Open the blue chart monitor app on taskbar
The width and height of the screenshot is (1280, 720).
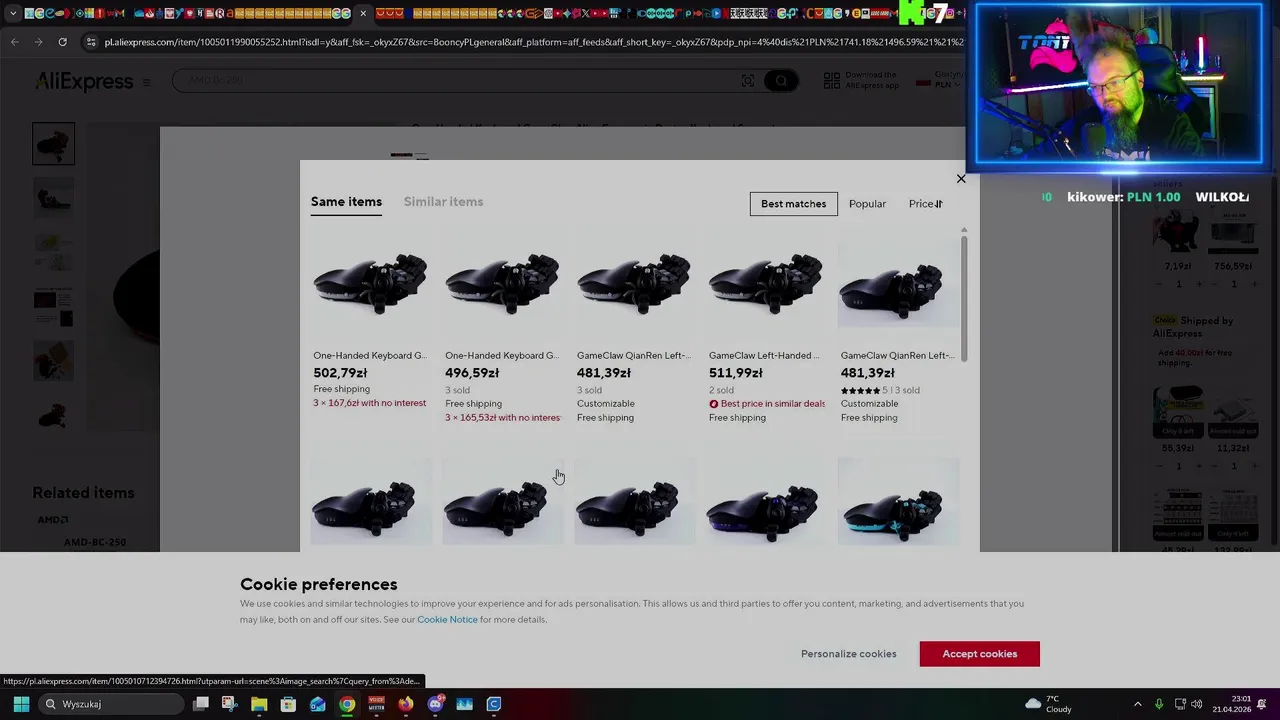(464, 704)
